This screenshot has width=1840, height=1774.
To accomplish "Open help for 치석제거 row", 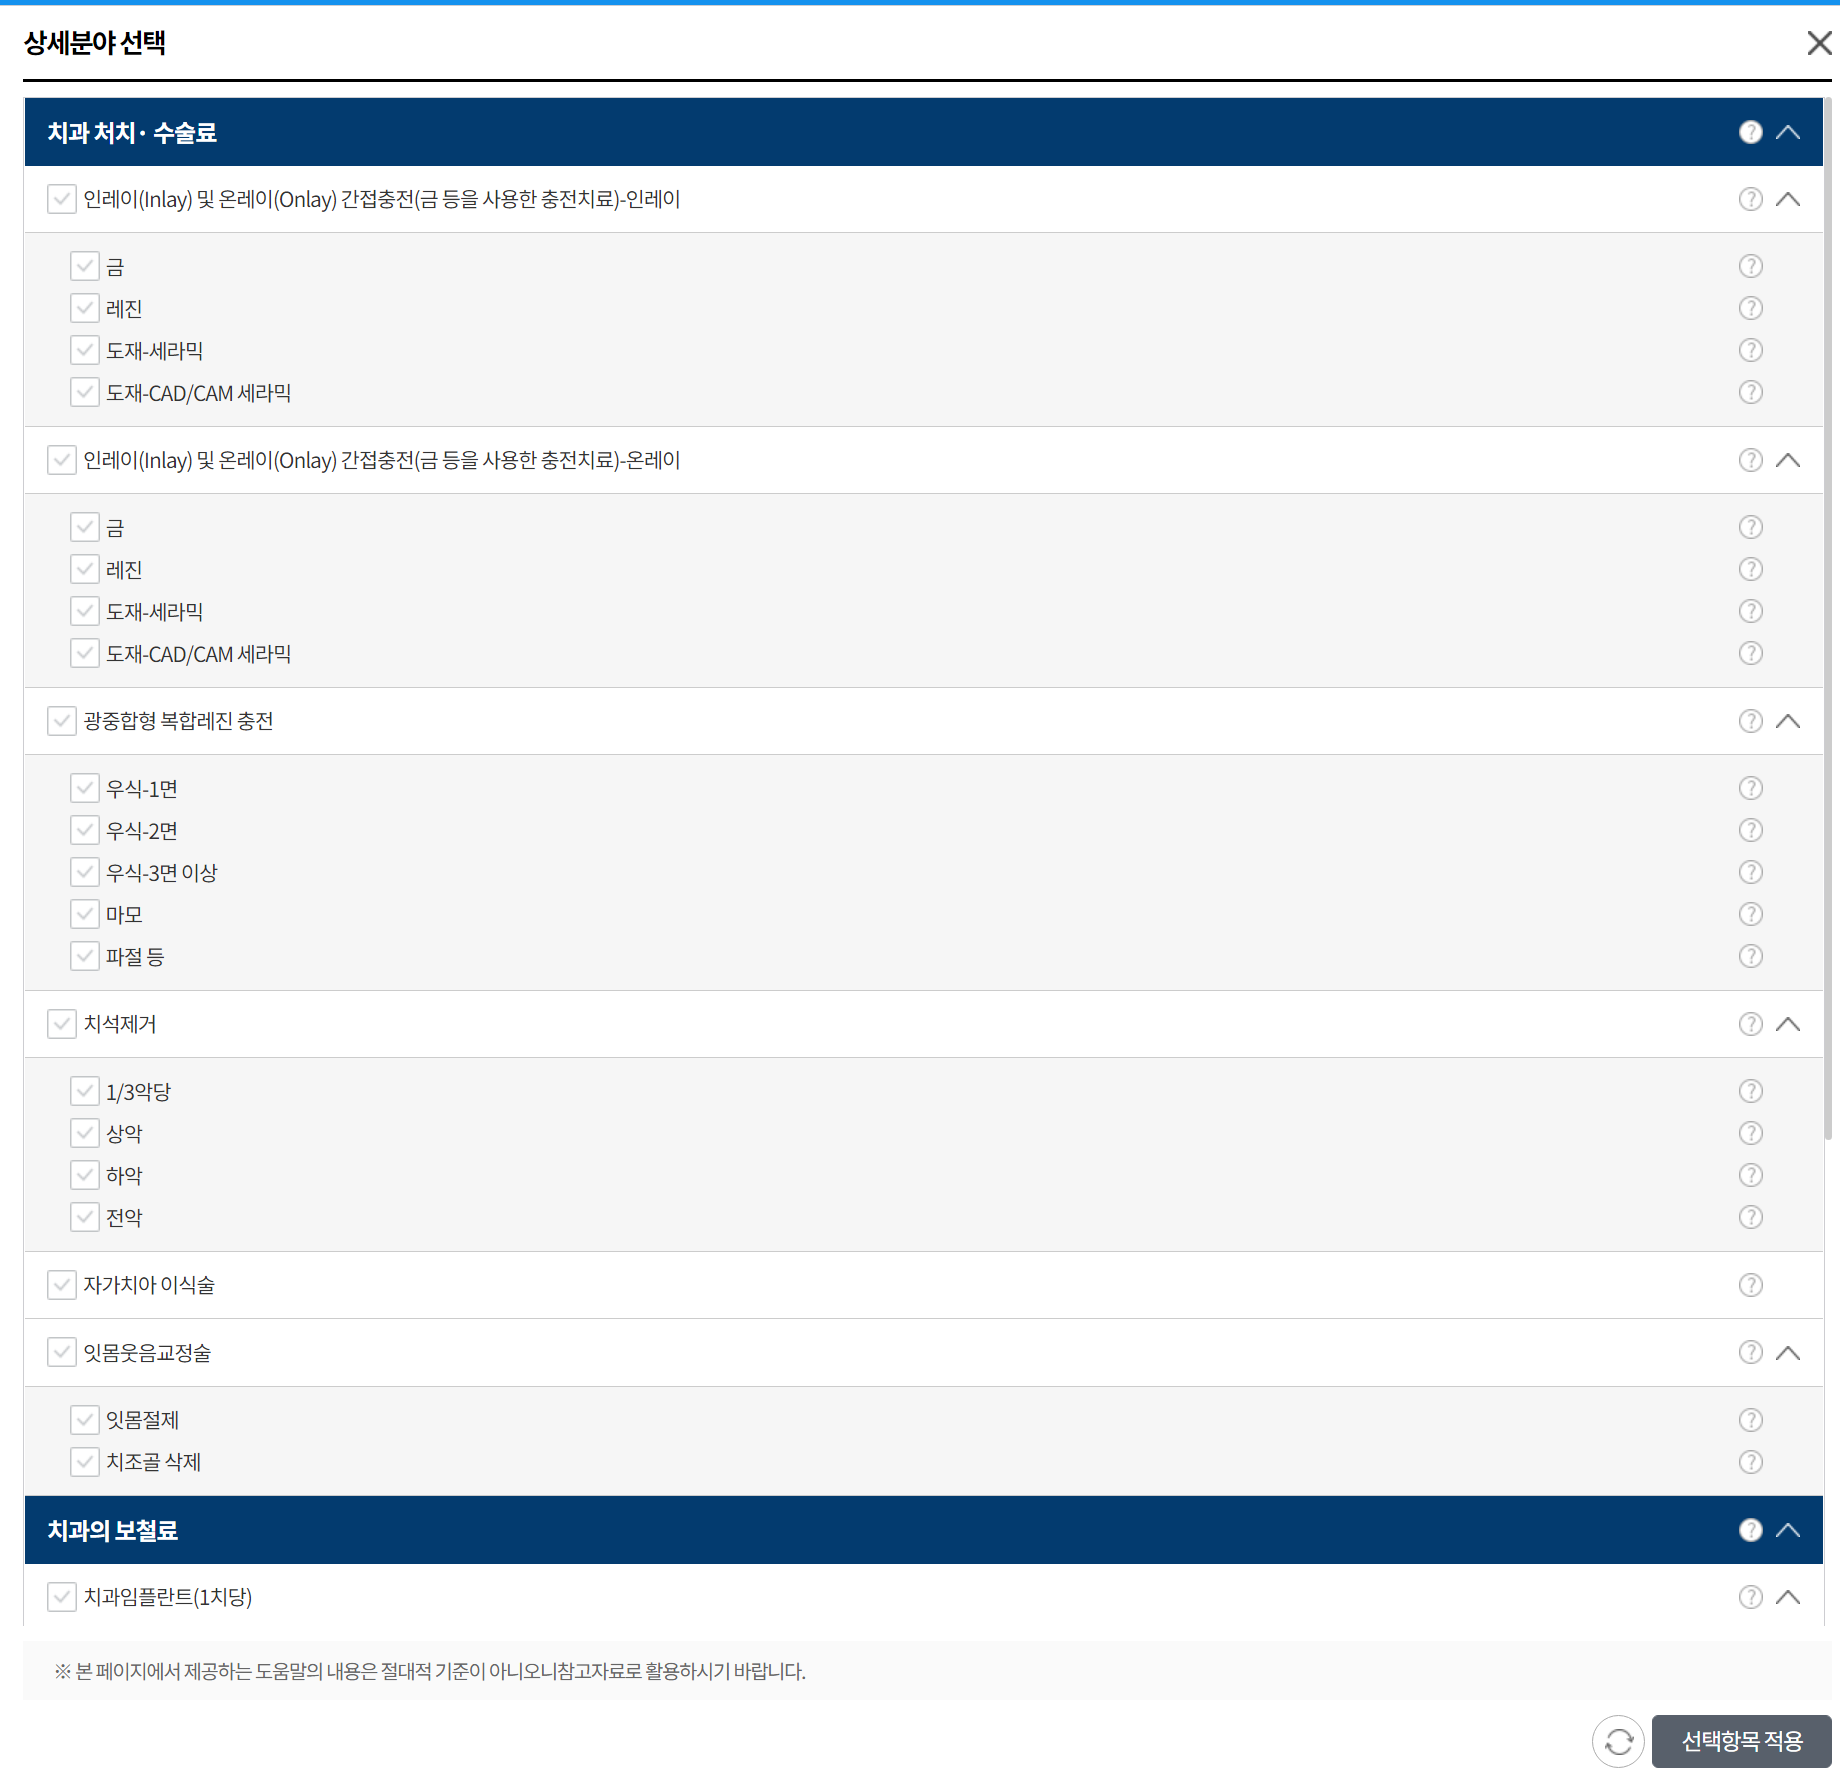I will click(x=1750, y=1024).
